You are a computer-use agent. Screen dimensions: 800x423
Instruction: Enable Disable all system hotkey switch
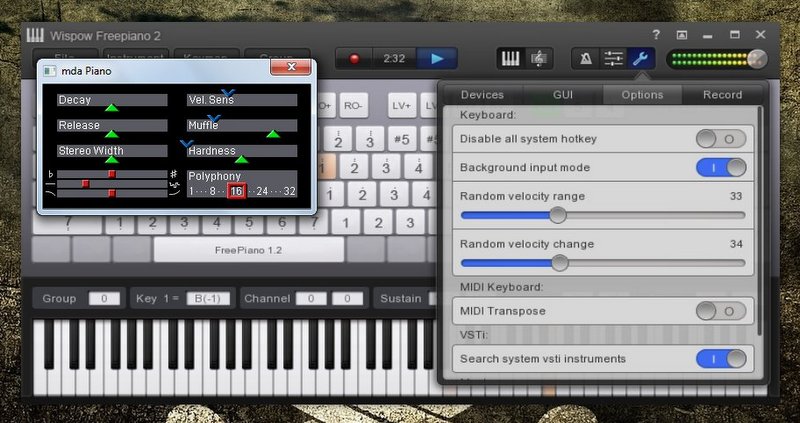click(x=721, y=139)
